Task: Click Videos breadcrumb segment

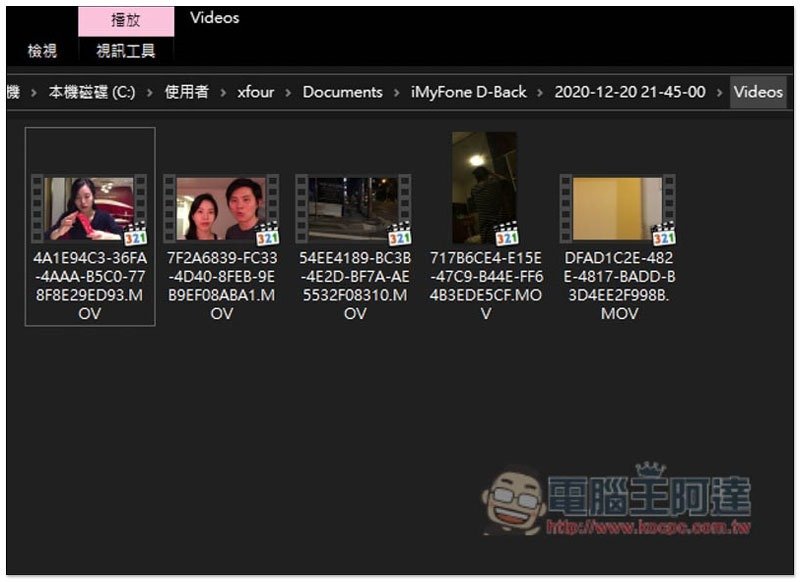Action: pyautogui.click(x=758, y=92)
